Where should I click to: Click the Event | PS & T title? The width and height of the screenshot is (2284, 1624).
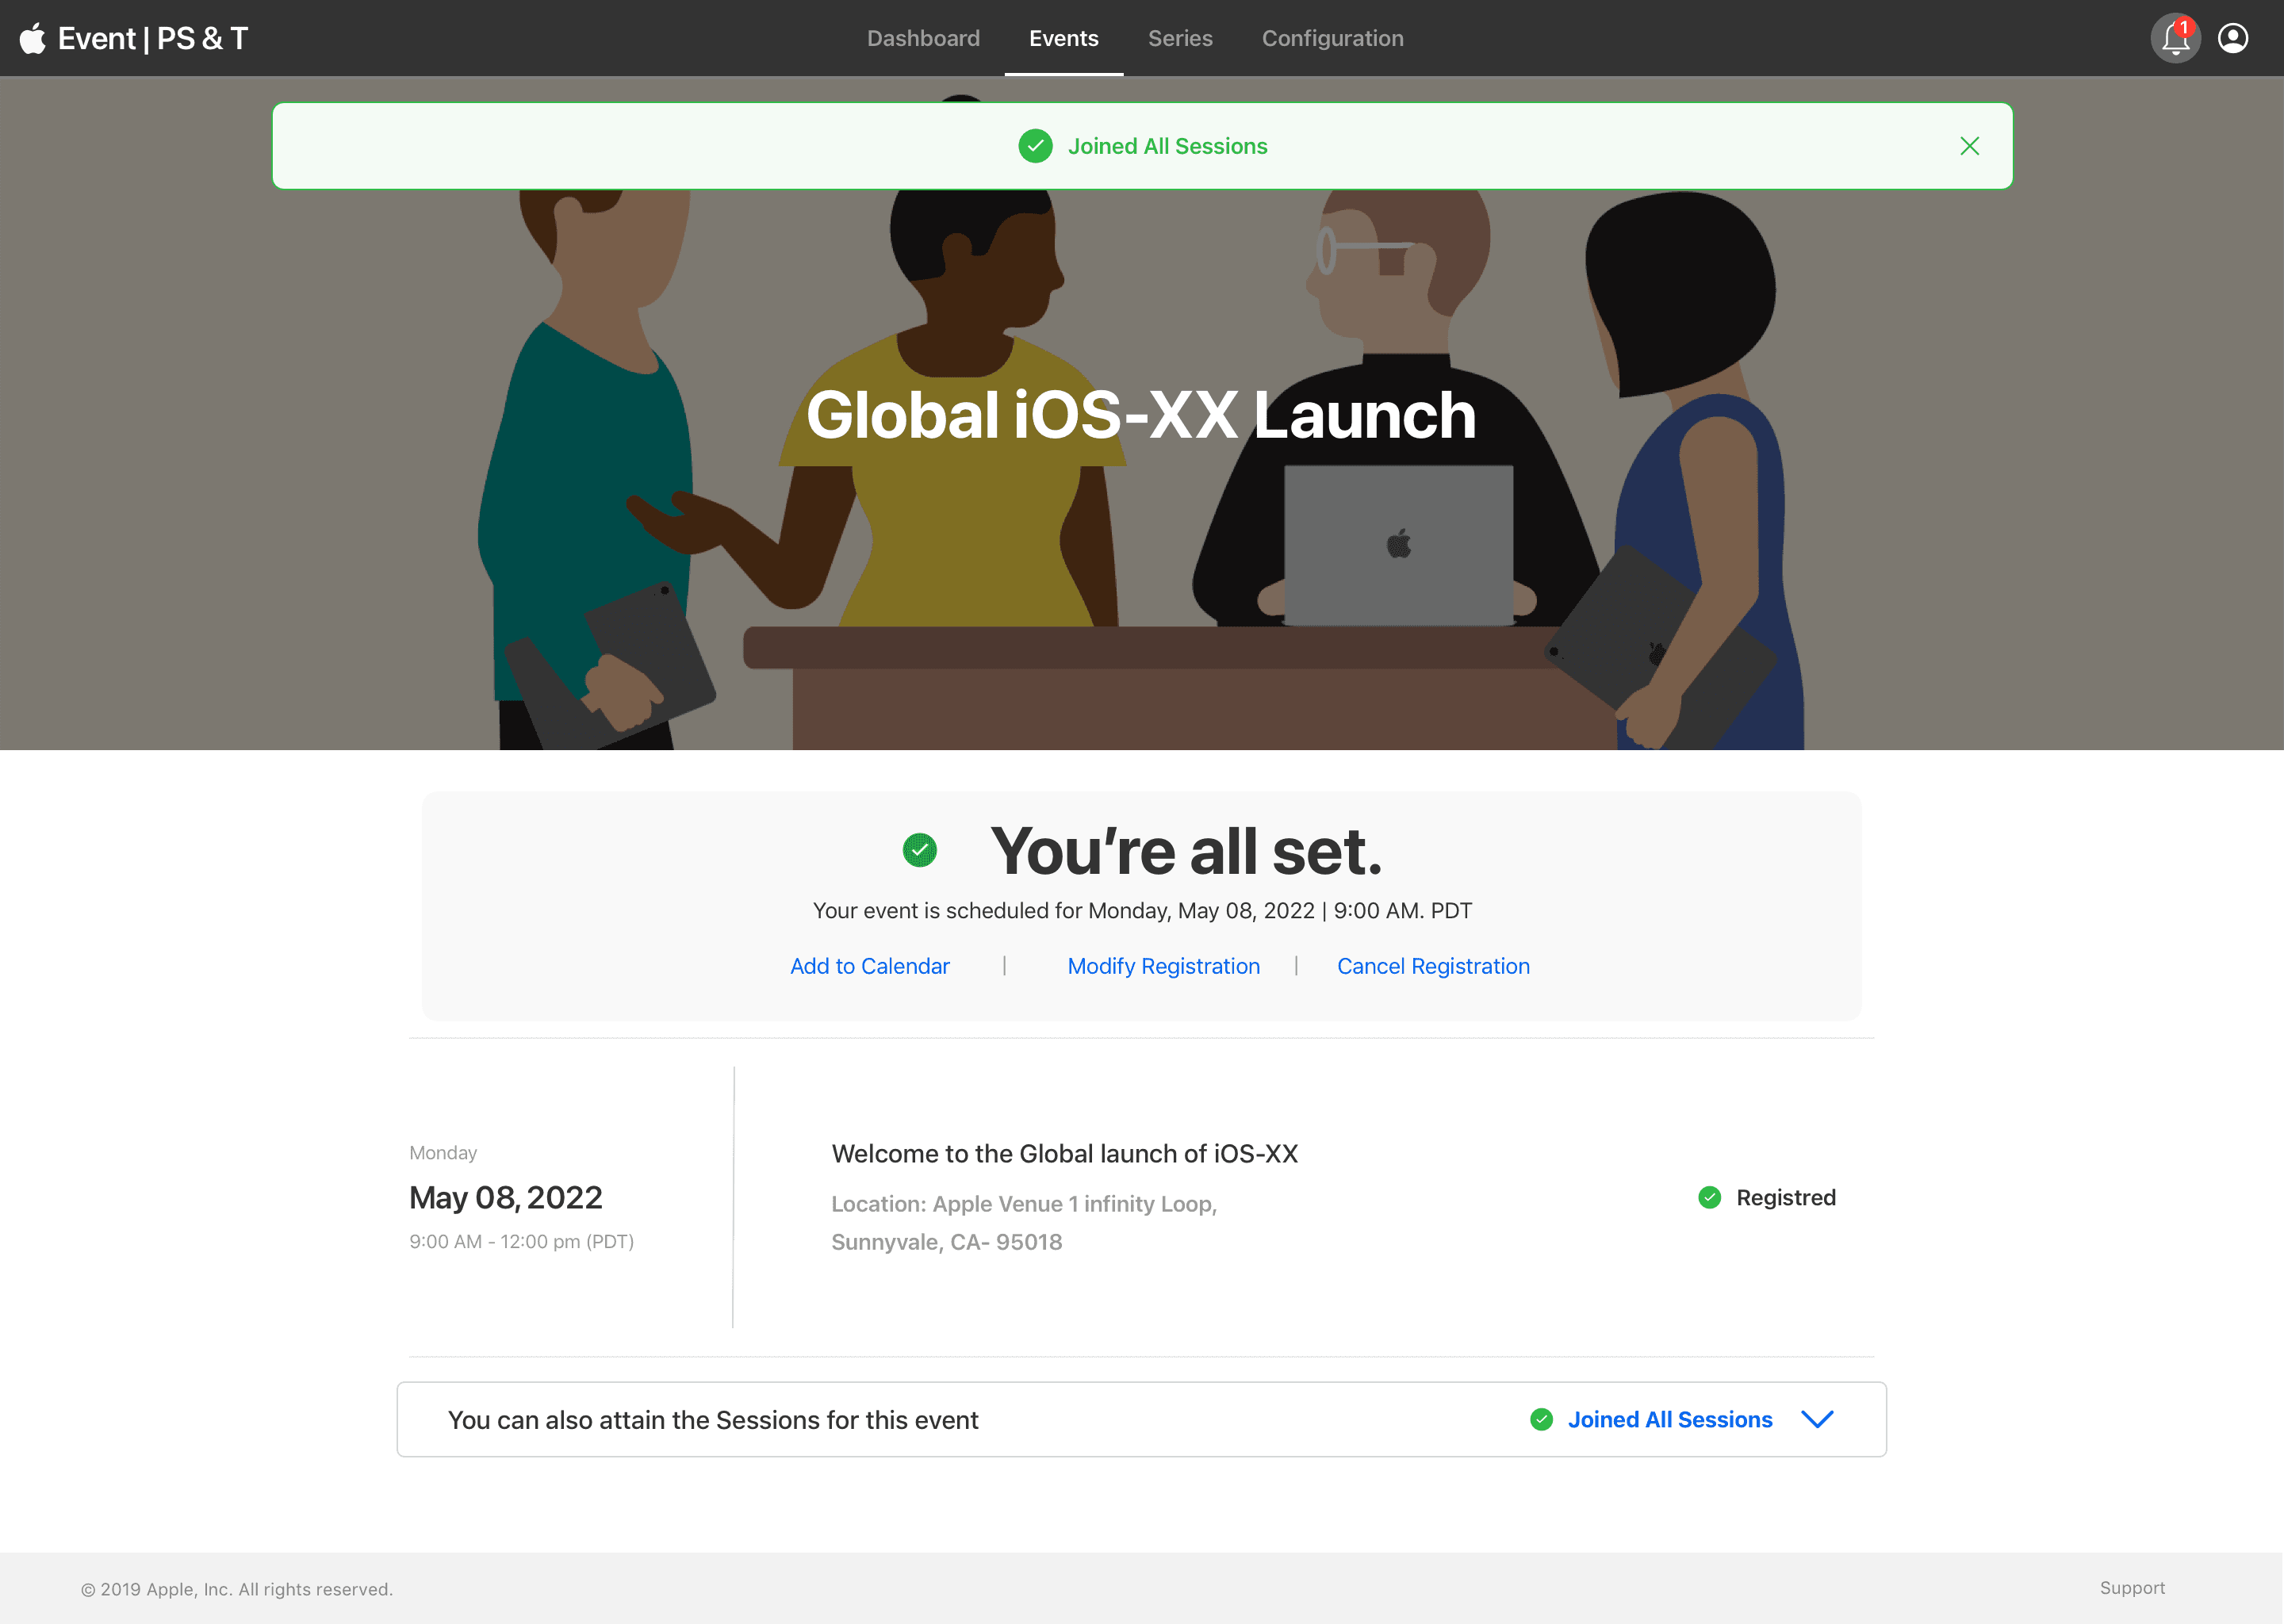(x=153, y=39)
